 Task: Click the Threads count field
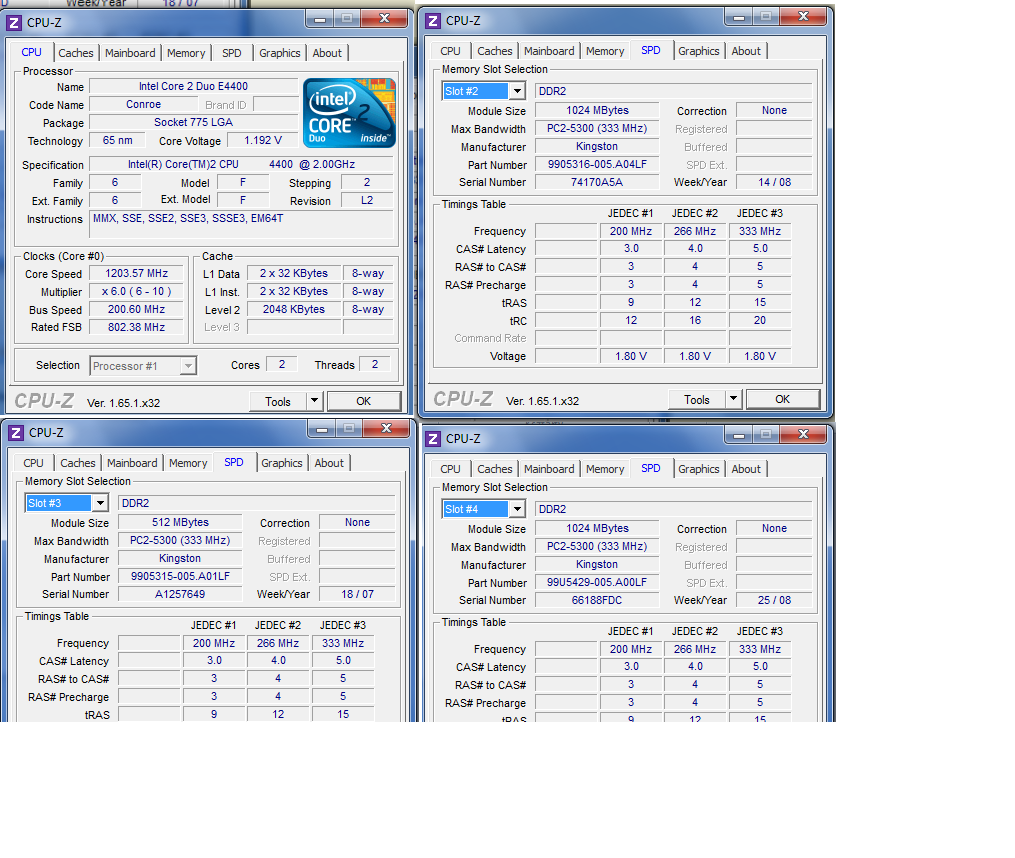click(375, 365)
